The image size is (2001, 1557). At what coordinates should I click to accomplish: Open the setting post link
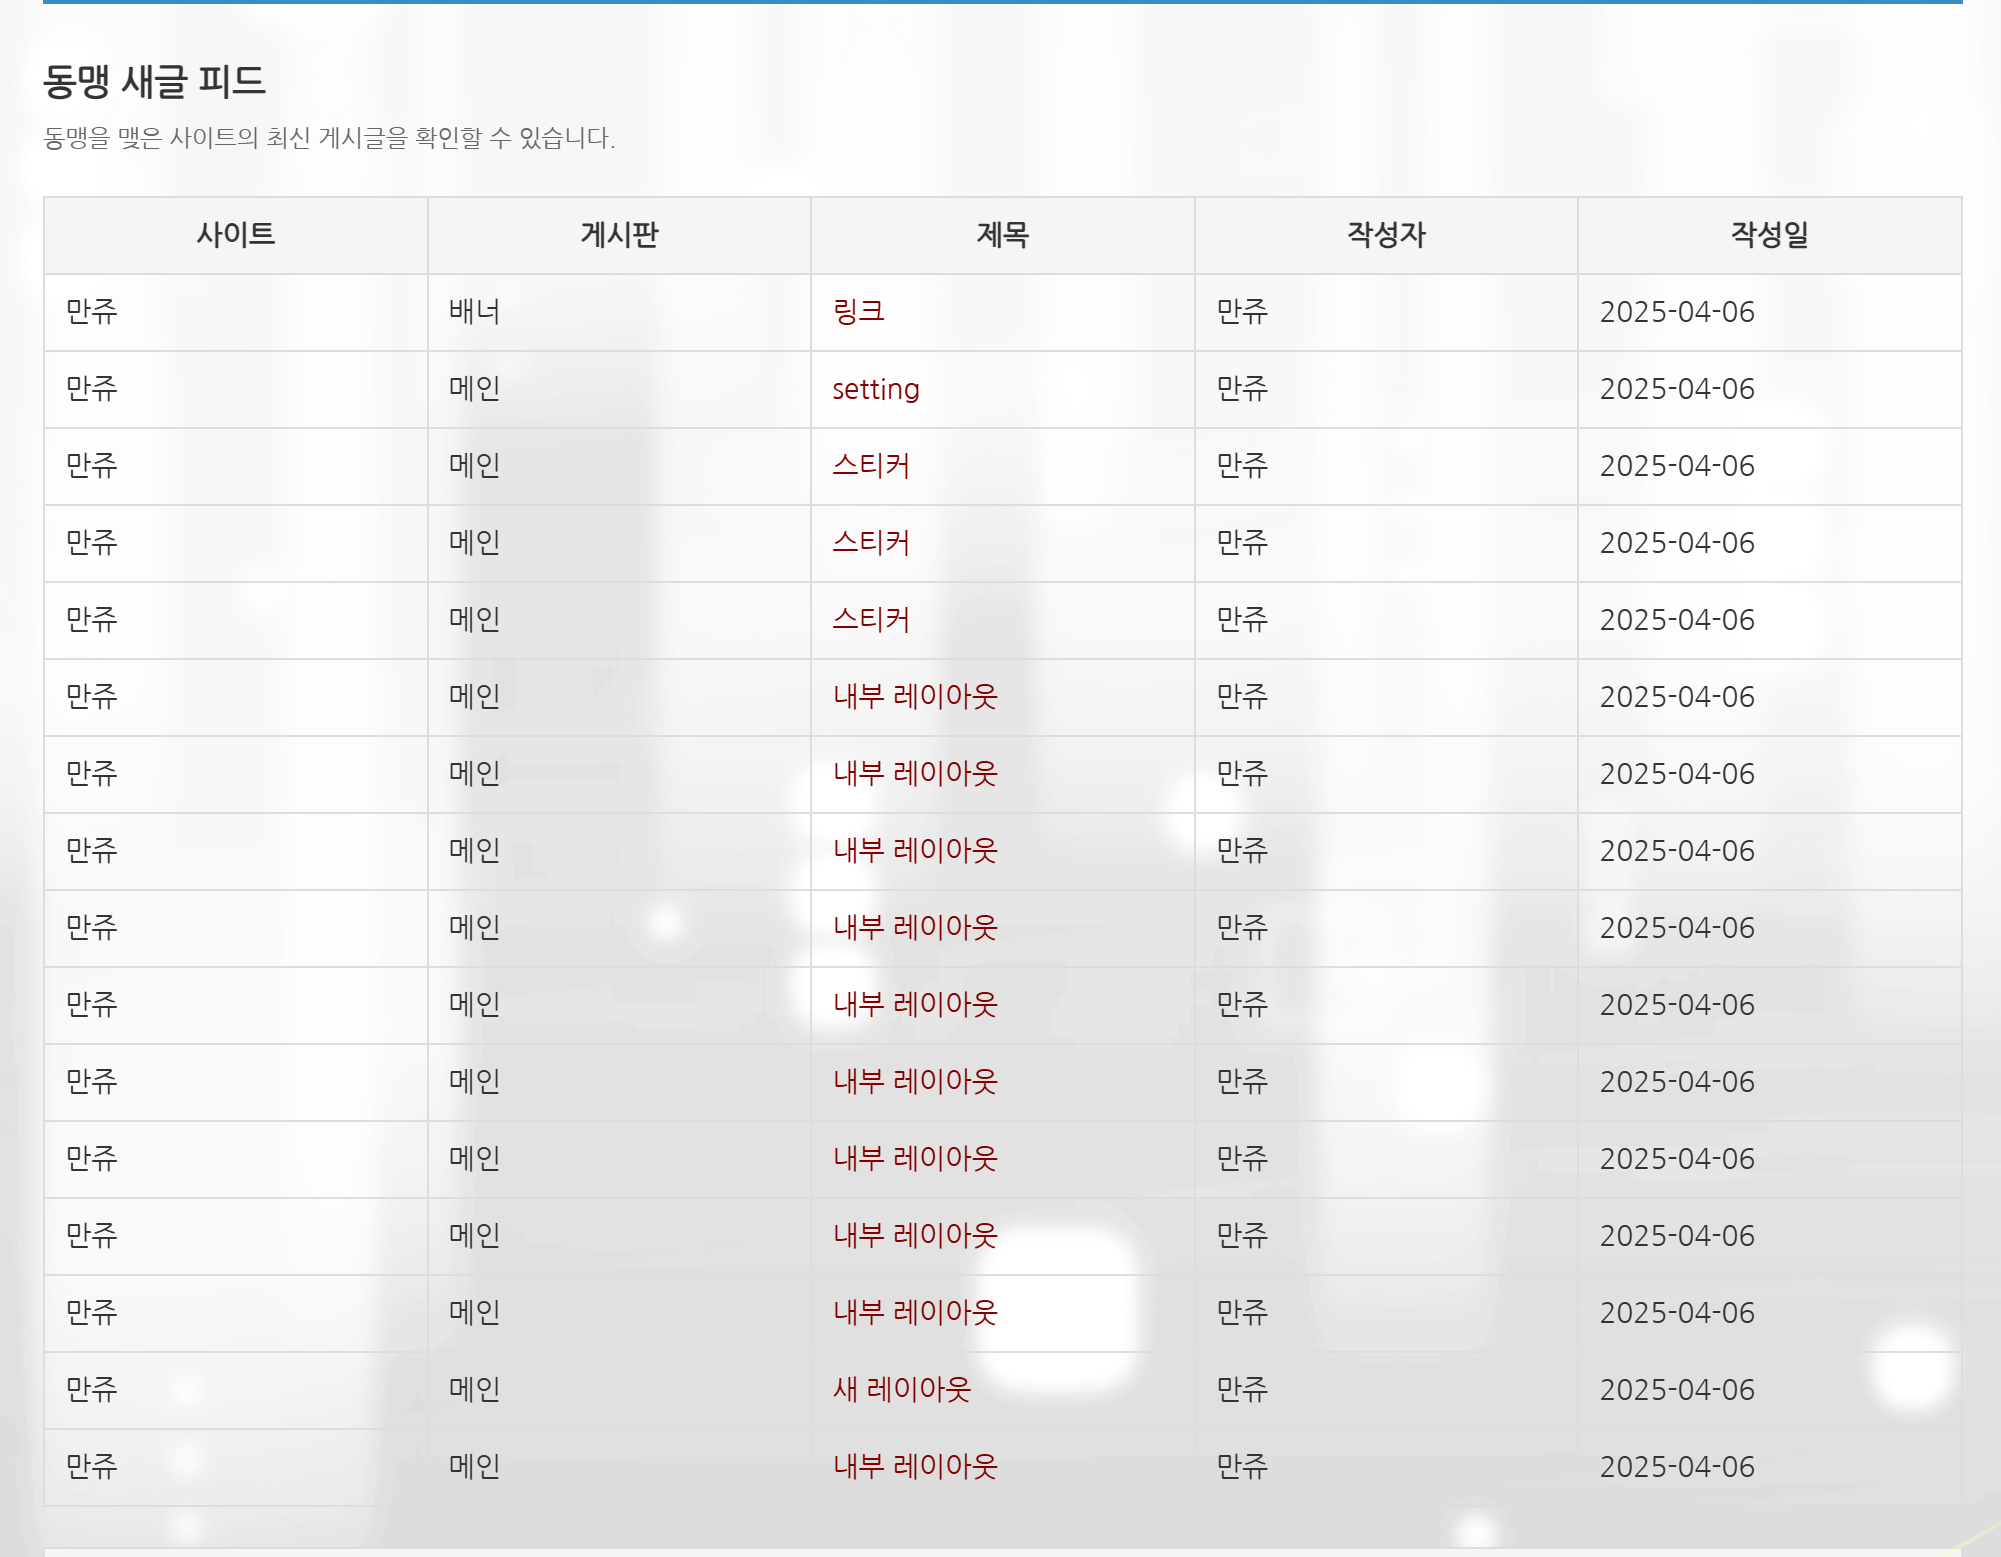coord(875,389)
